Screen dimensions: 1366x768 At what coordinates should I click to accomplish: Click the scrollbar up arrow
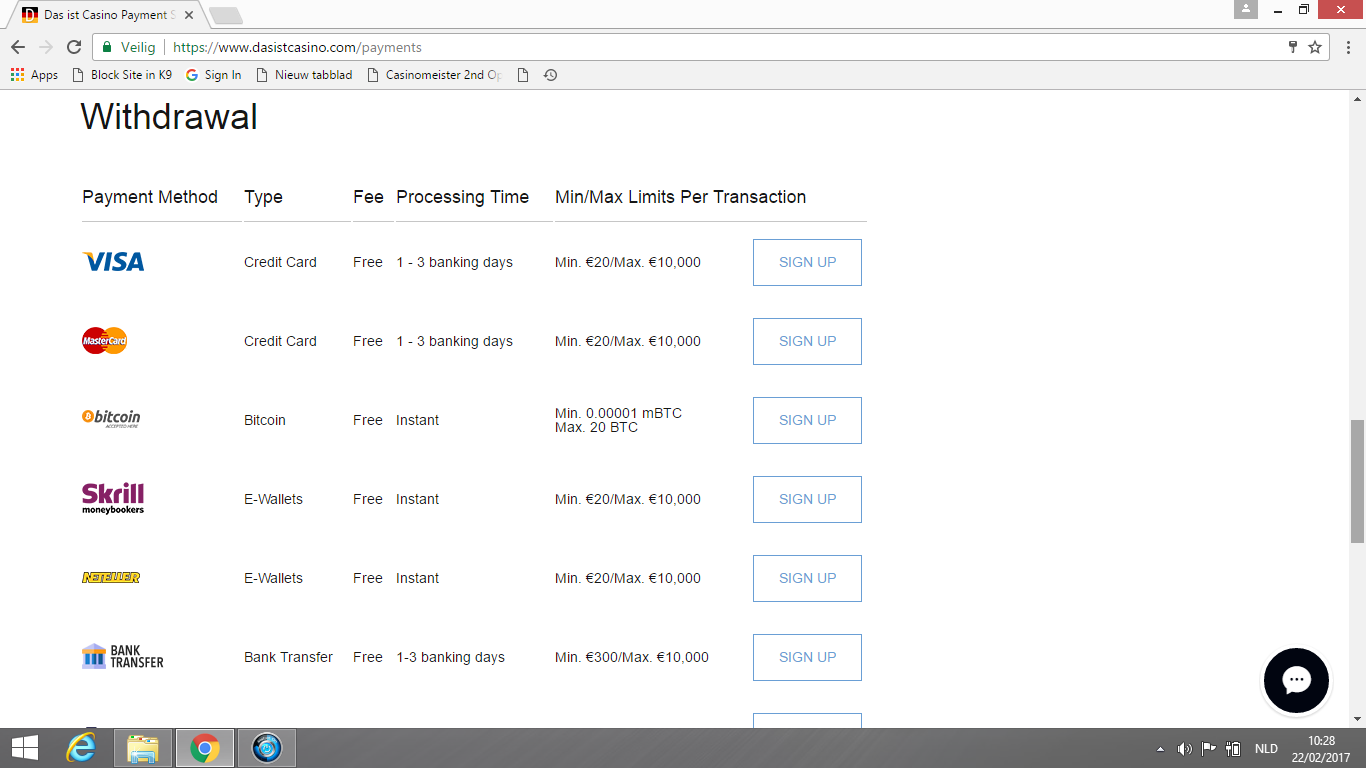(x=1357, y=99)
